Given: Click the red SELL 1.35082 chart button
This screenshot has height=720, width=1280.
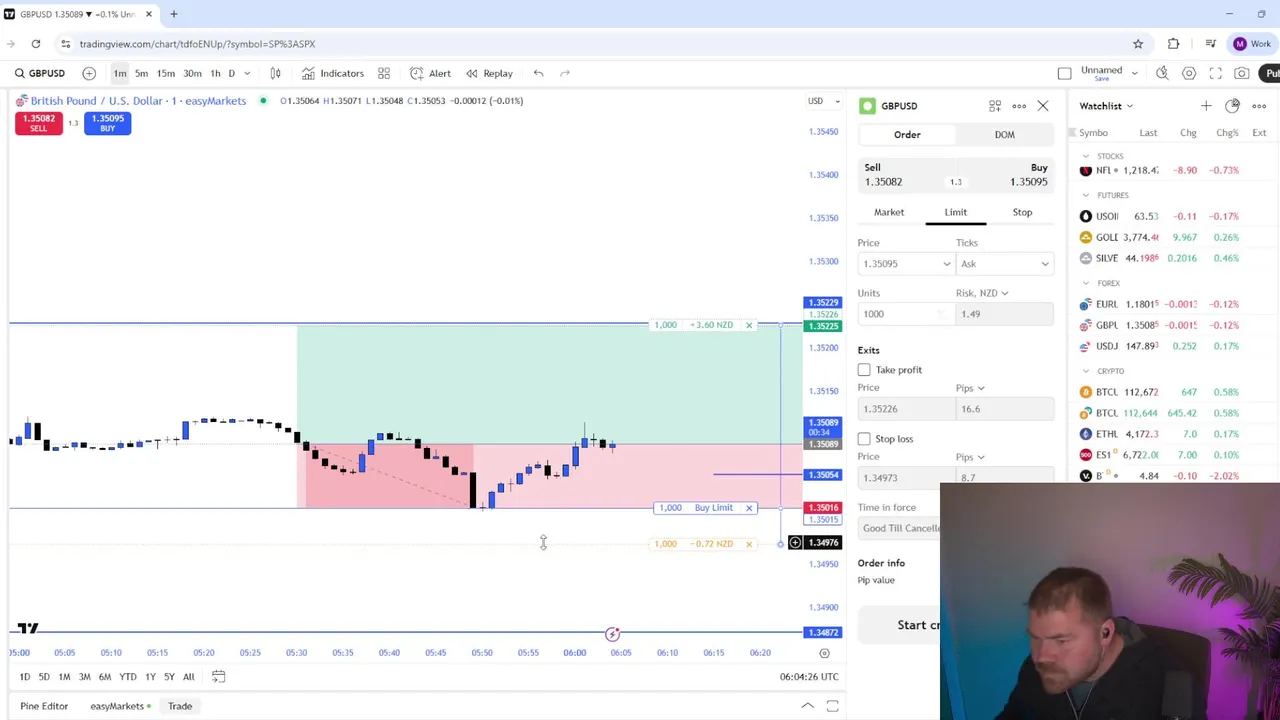Looking at the screenshot, I should 38,123.
